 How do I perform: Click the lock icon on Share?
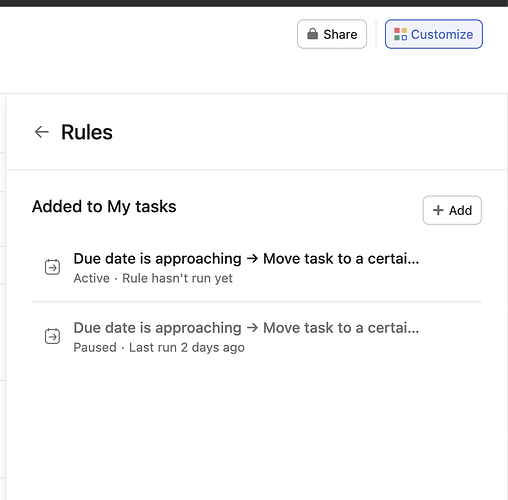pos(312,34)
